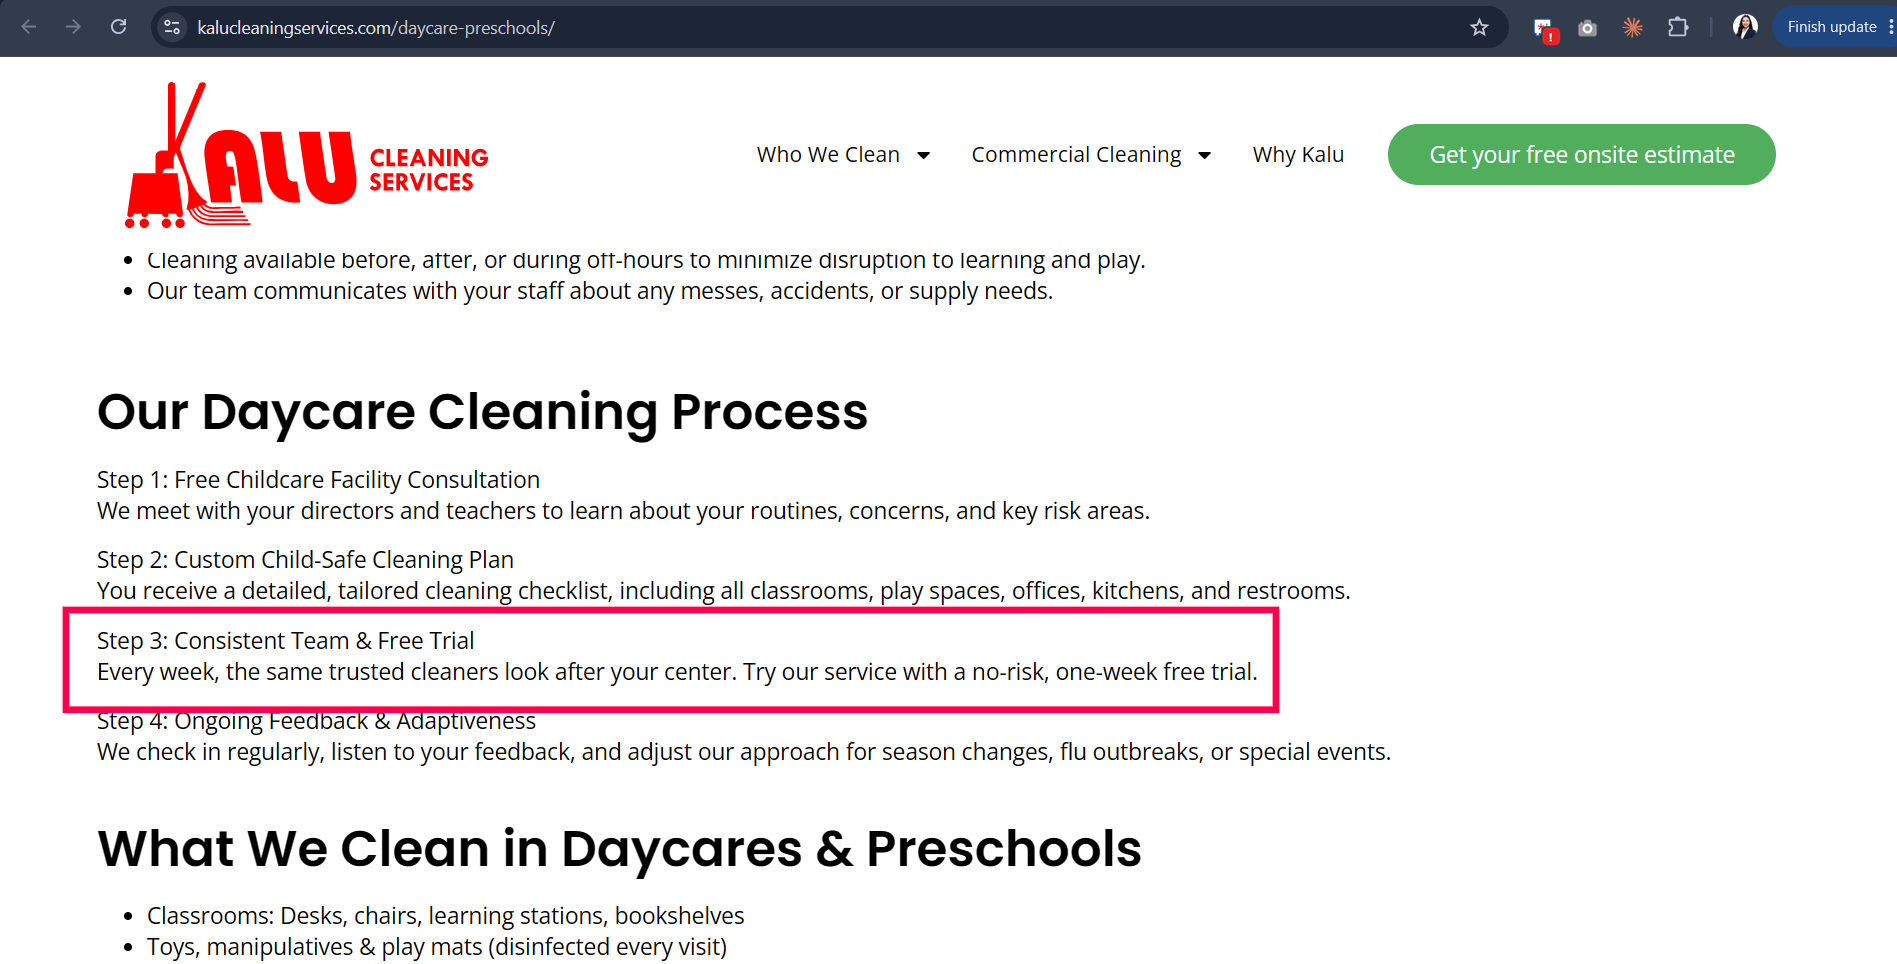The image size is (1897, 964).
Task: Open the Commercial Cleaning menu item
Action: click(x=1076, y=155)
